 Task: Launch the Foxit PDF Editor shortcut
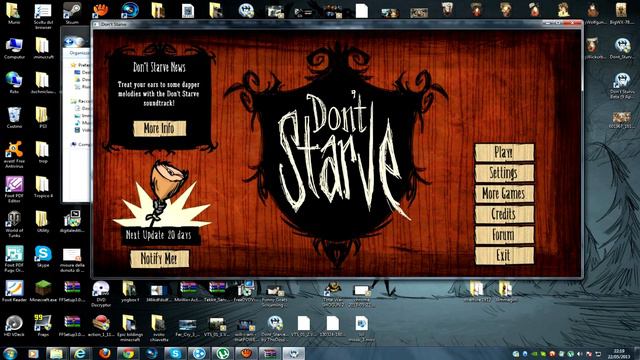pos(14,189)
